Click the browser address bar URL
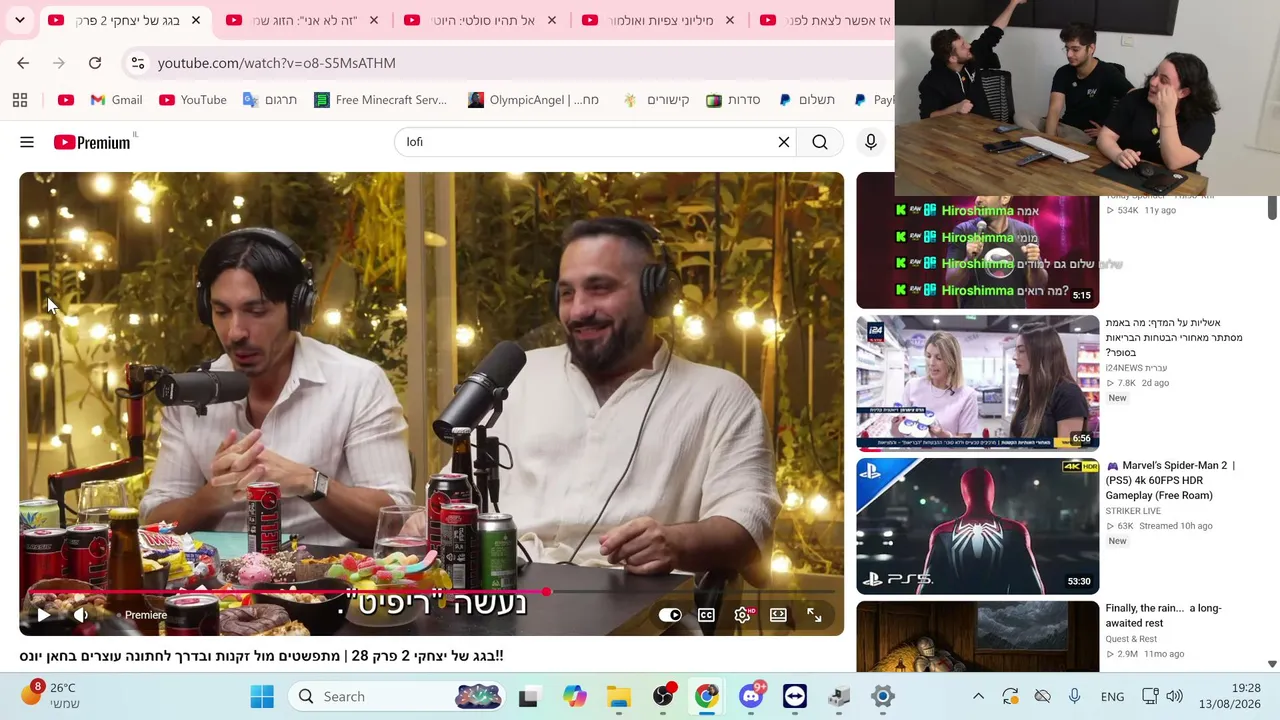The width and height of the screenshot is (1280, 720). point(276,63)
